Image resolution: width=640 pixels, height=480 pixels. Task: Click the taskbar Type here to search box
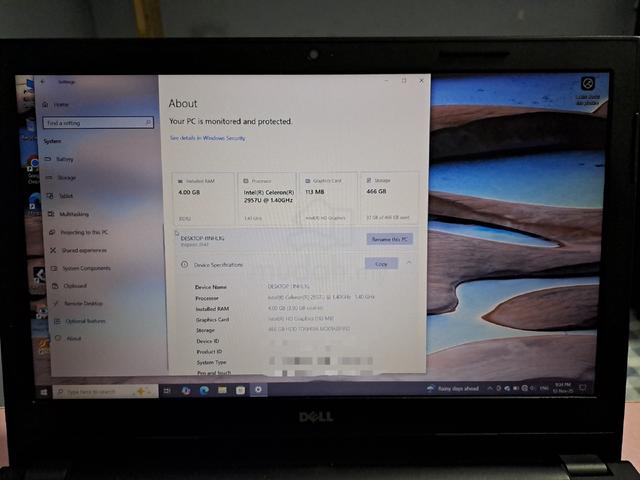(x=105, y=392)
